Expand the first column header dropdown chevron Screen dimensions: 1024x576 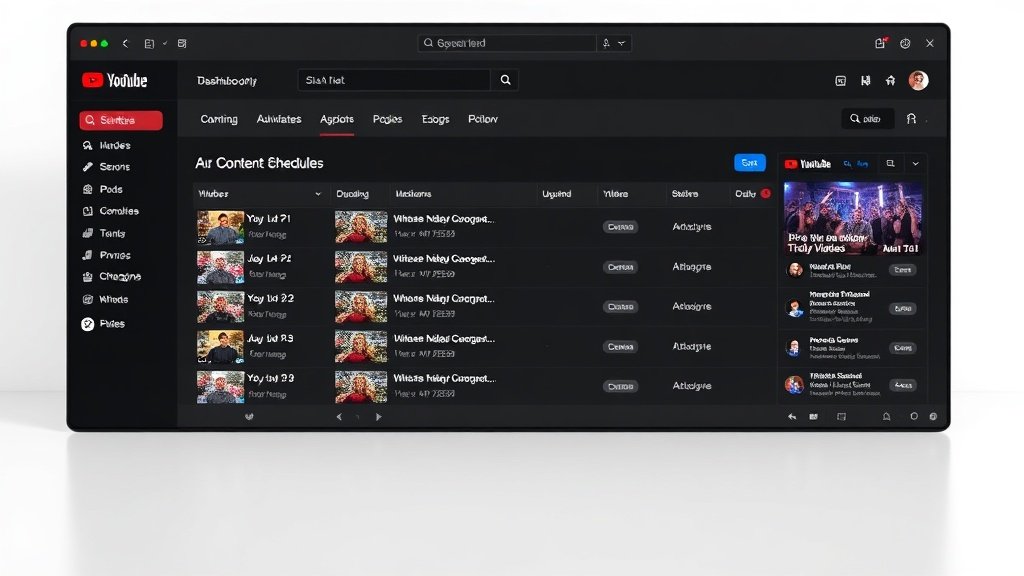[318, 194]
